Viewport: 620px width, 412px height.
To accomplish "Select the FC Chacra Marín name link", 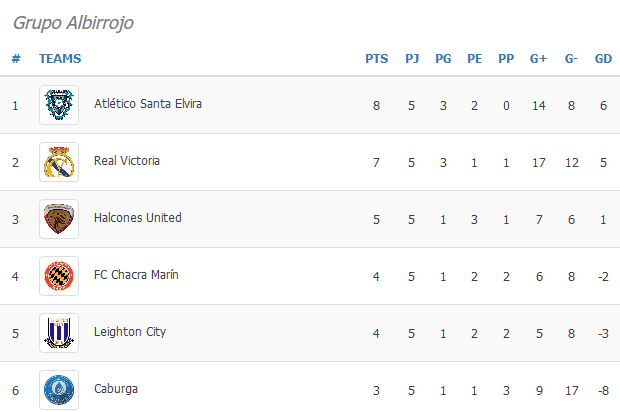I will pos(136,274).
